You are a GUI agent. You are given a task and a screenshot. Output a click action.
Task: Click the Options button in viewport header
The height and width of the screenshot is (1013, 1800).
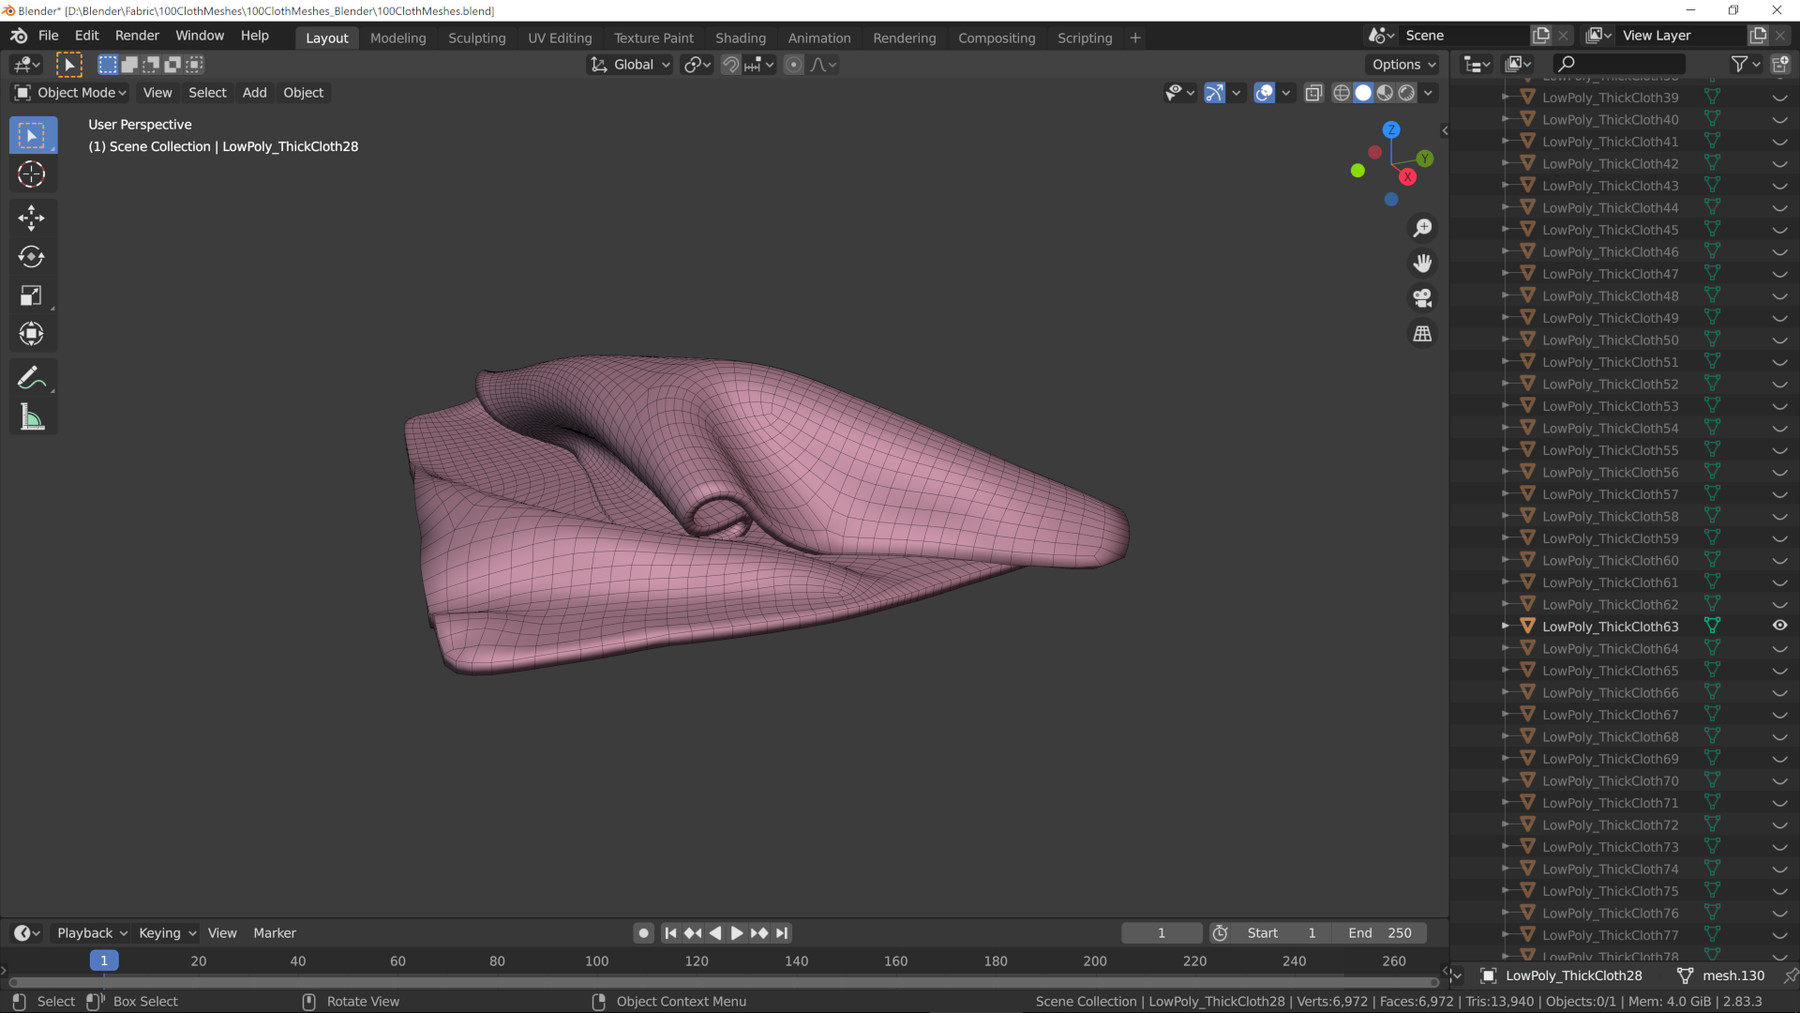coord(1403,65)
